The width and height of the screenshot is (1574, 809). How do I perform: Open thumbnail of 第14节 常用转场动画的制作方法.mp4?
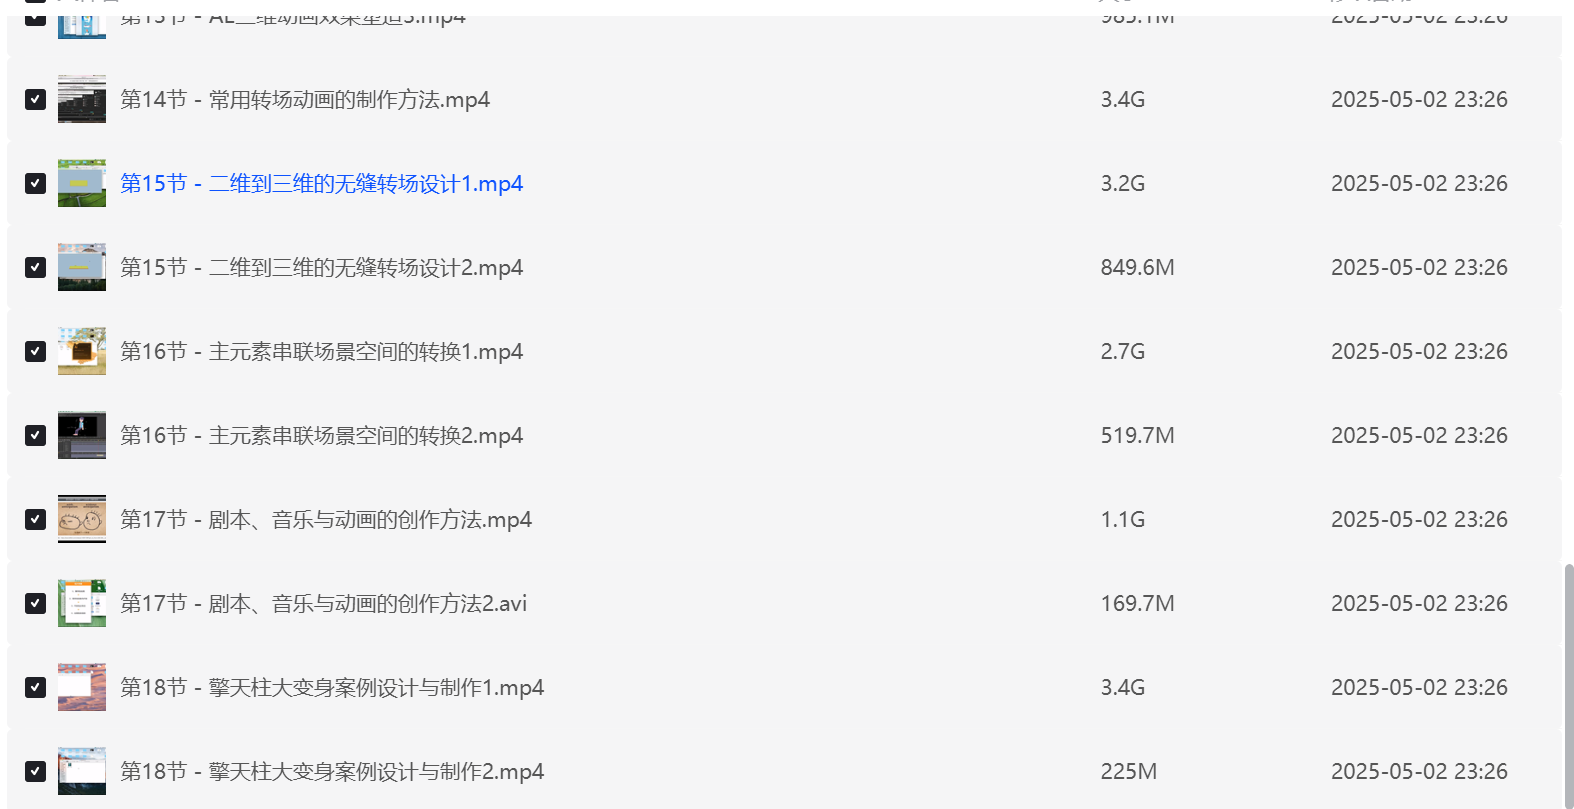tap(82, 99)
